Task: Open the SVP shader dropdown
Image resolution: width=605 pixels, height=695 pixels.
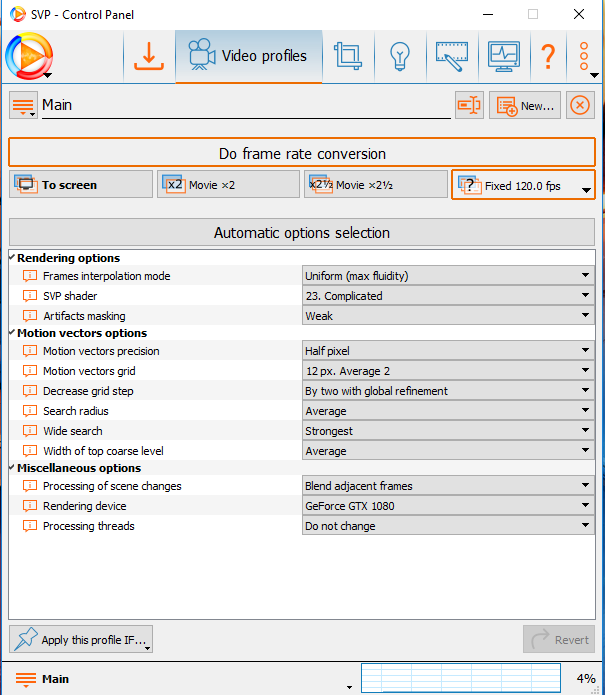Action: point(447,296)
